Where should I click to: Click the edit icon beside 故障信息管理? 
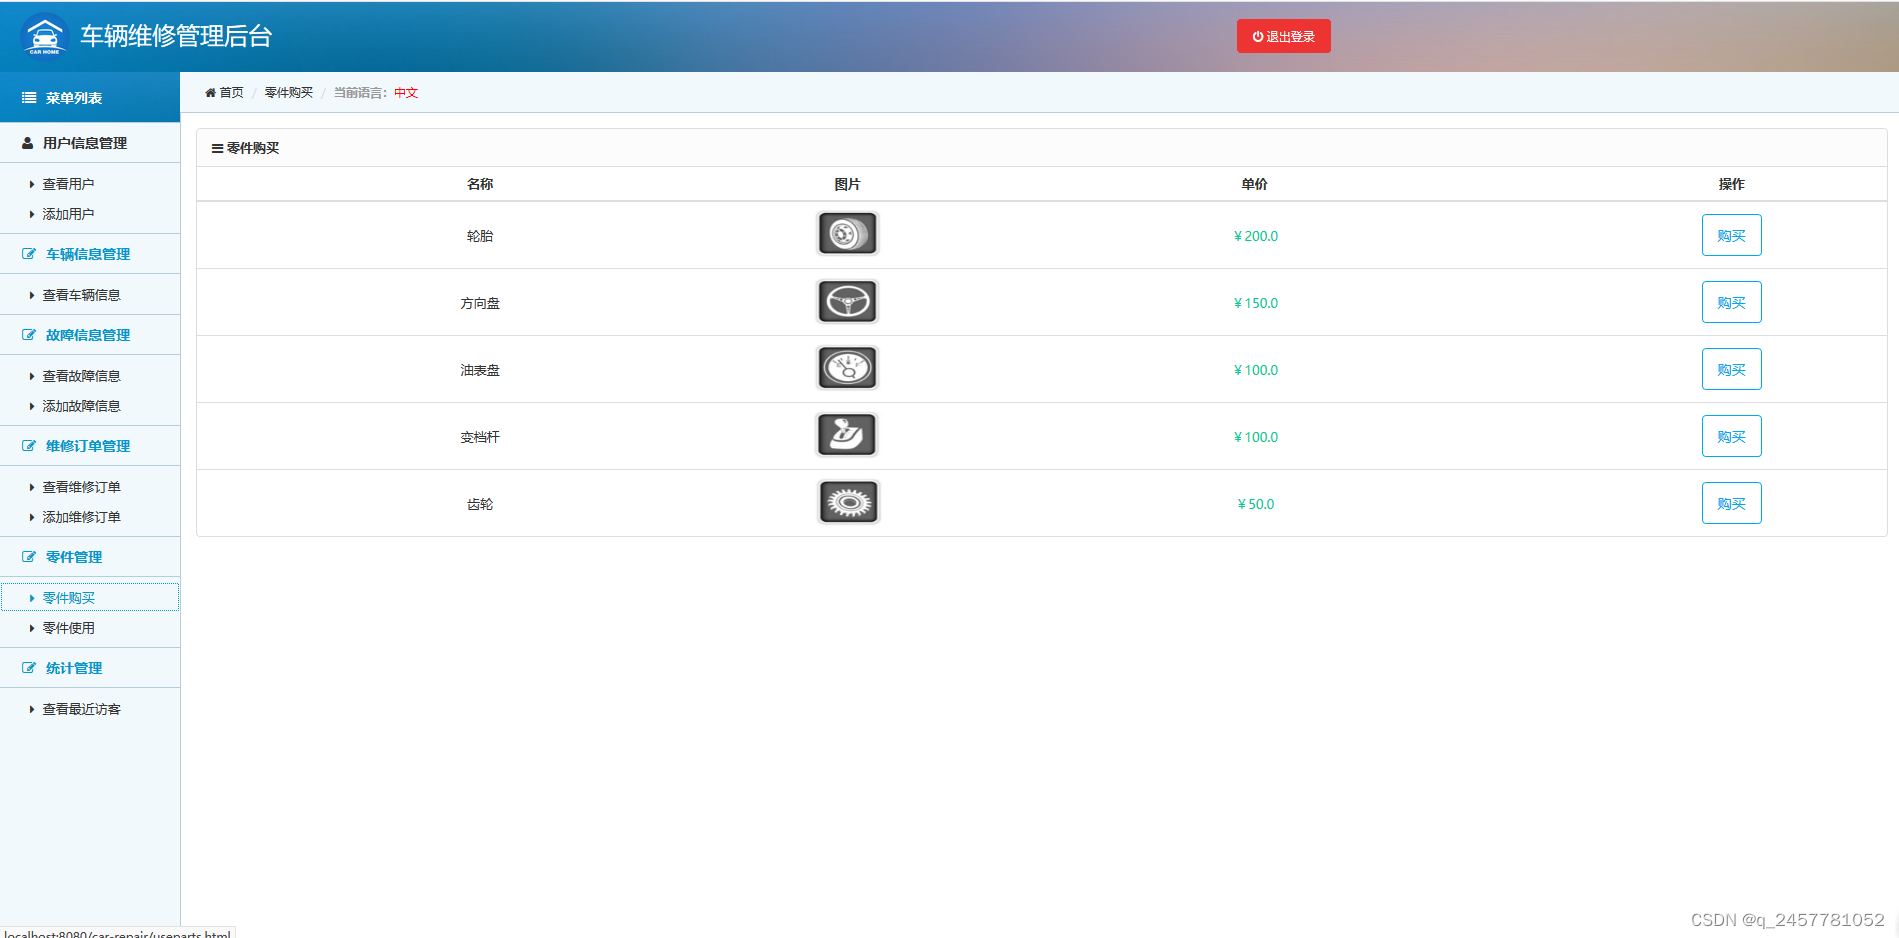[x=29, y=335]
